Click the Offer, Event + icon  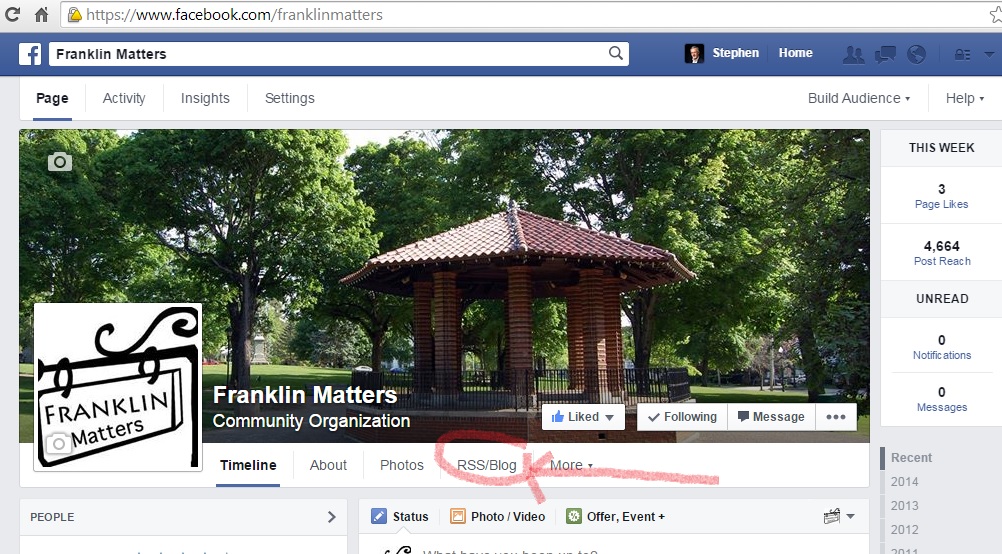574,516
